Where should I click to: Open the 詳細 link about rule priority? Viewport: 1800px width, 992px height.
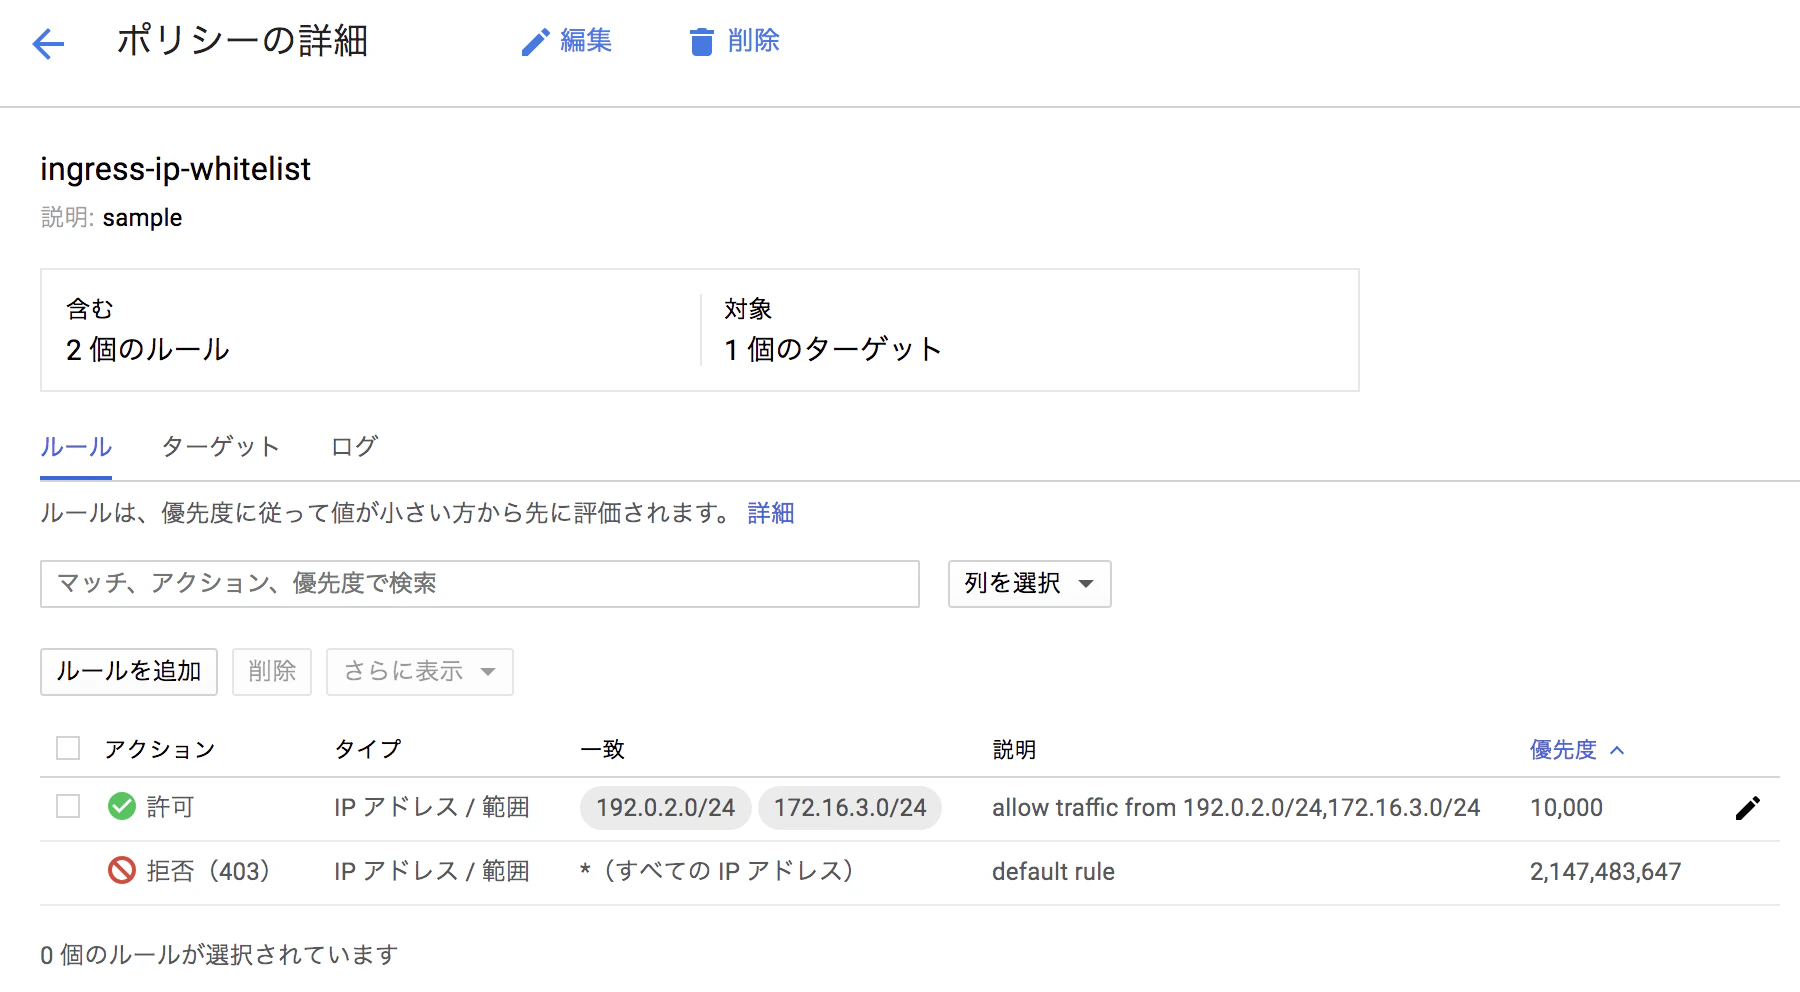click(x=771, y=513)
